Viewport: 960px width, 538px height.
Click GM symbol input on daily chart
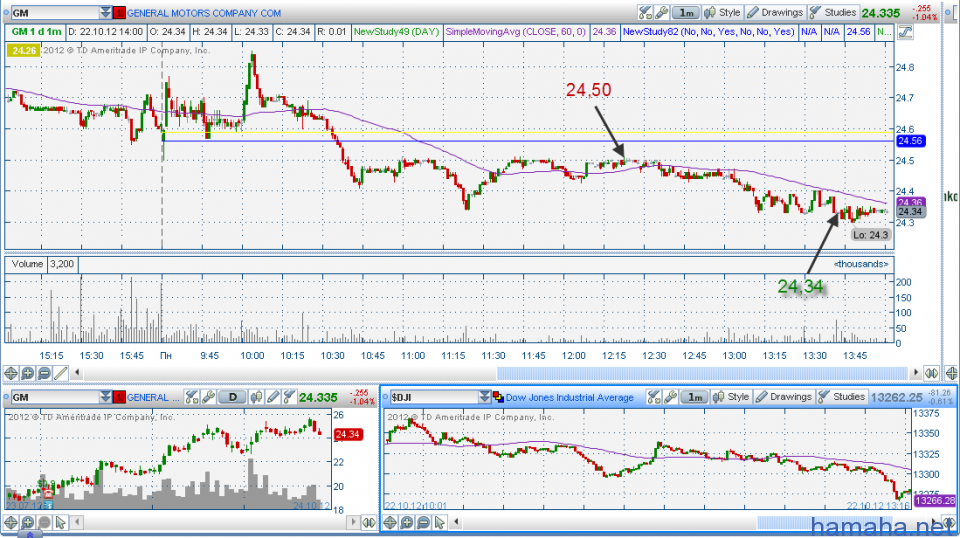point(55,397)
